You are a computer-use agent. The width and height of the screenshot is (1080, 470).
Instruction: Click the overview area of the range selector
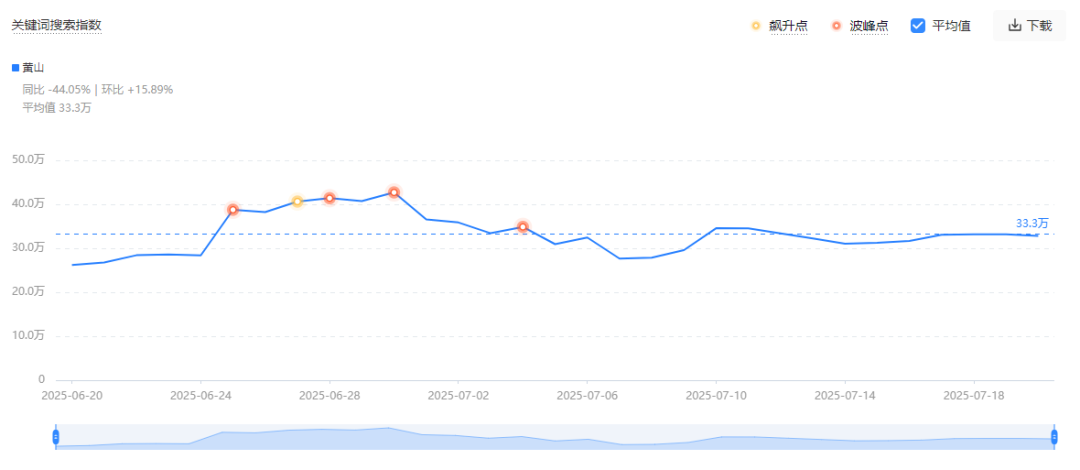click(554, 437)
